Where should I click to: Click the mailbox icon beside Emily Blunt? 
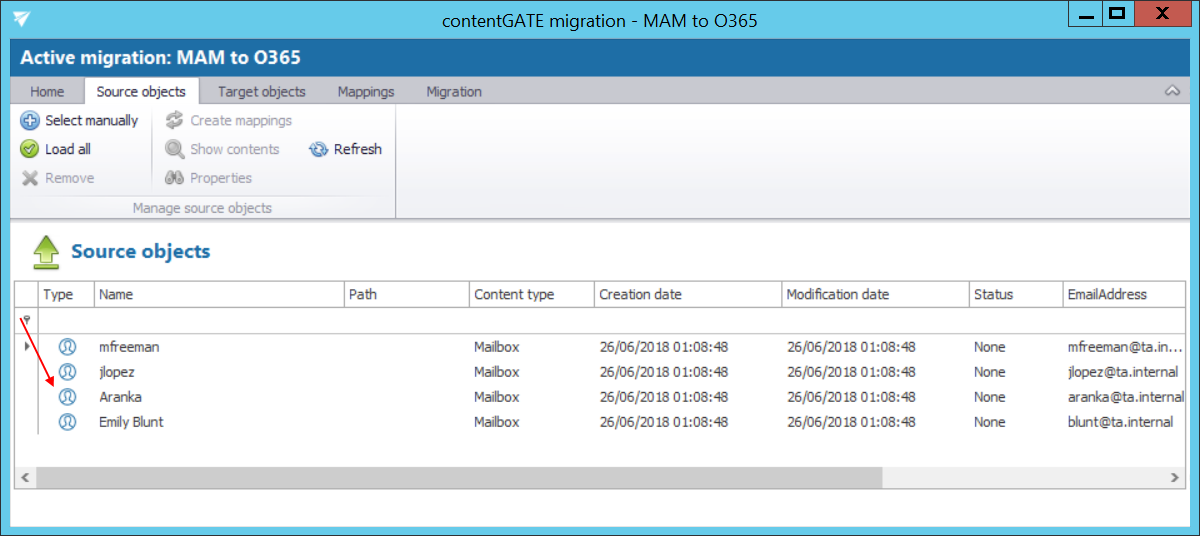click(x=67, y=422)
